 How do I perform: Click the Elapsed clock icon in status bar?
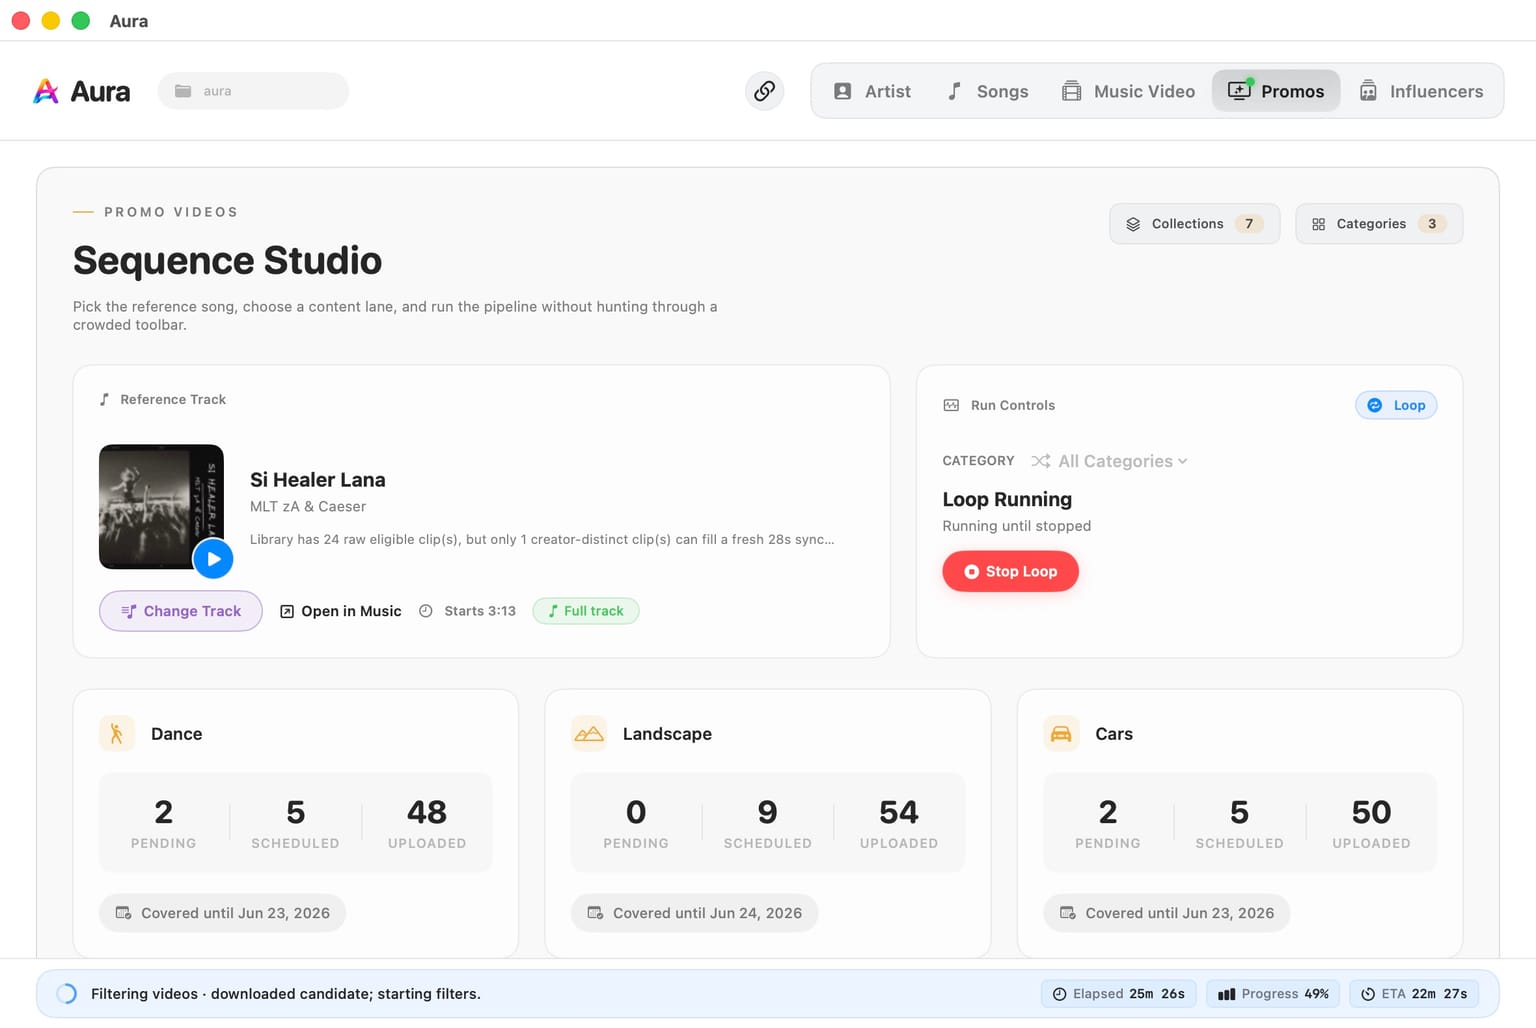pyautogui.click(x=1059, y=994)
